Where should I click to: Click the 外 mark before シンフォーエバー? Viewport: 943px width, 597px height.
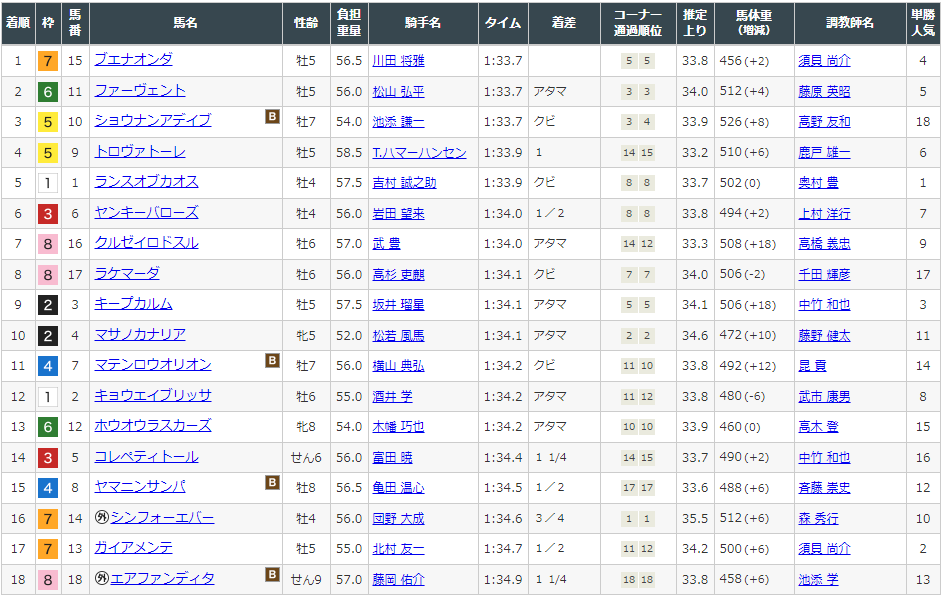pos(101,518)
